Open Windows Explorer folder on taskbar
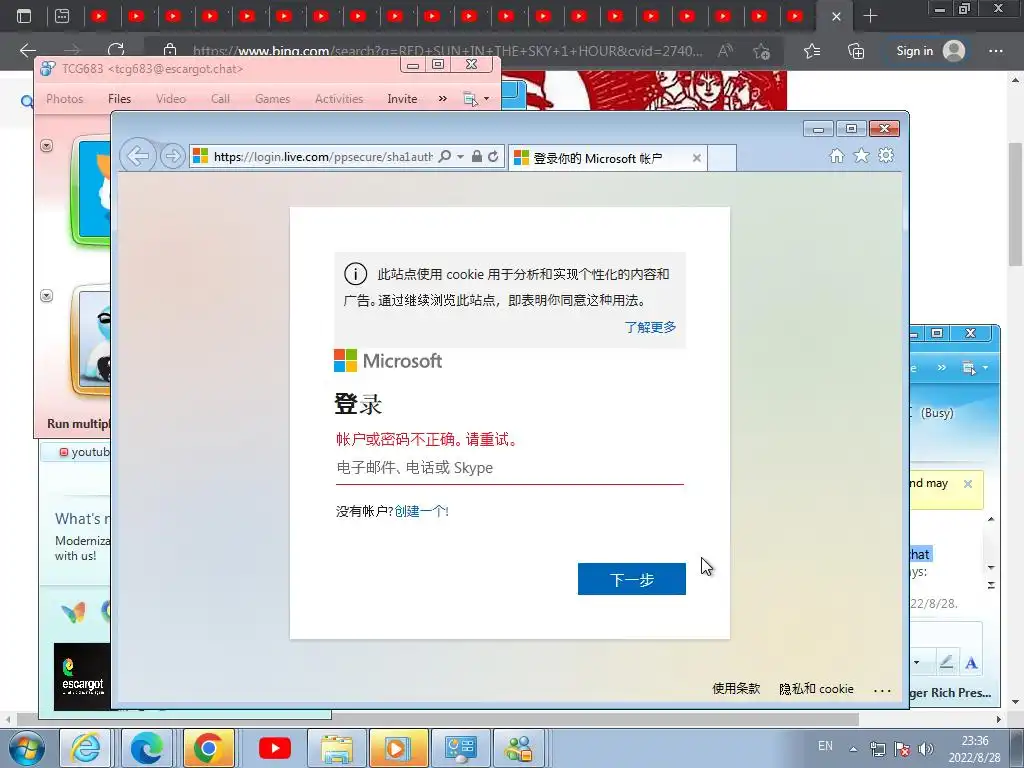 pyautogui.click(x=336, y=748)
